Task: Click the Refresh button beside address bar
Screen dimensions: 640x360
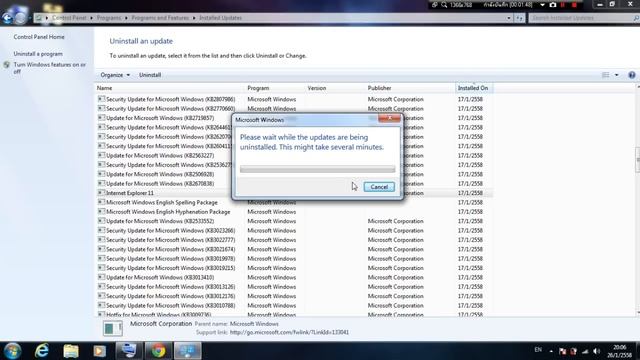Action: (519, 18)
